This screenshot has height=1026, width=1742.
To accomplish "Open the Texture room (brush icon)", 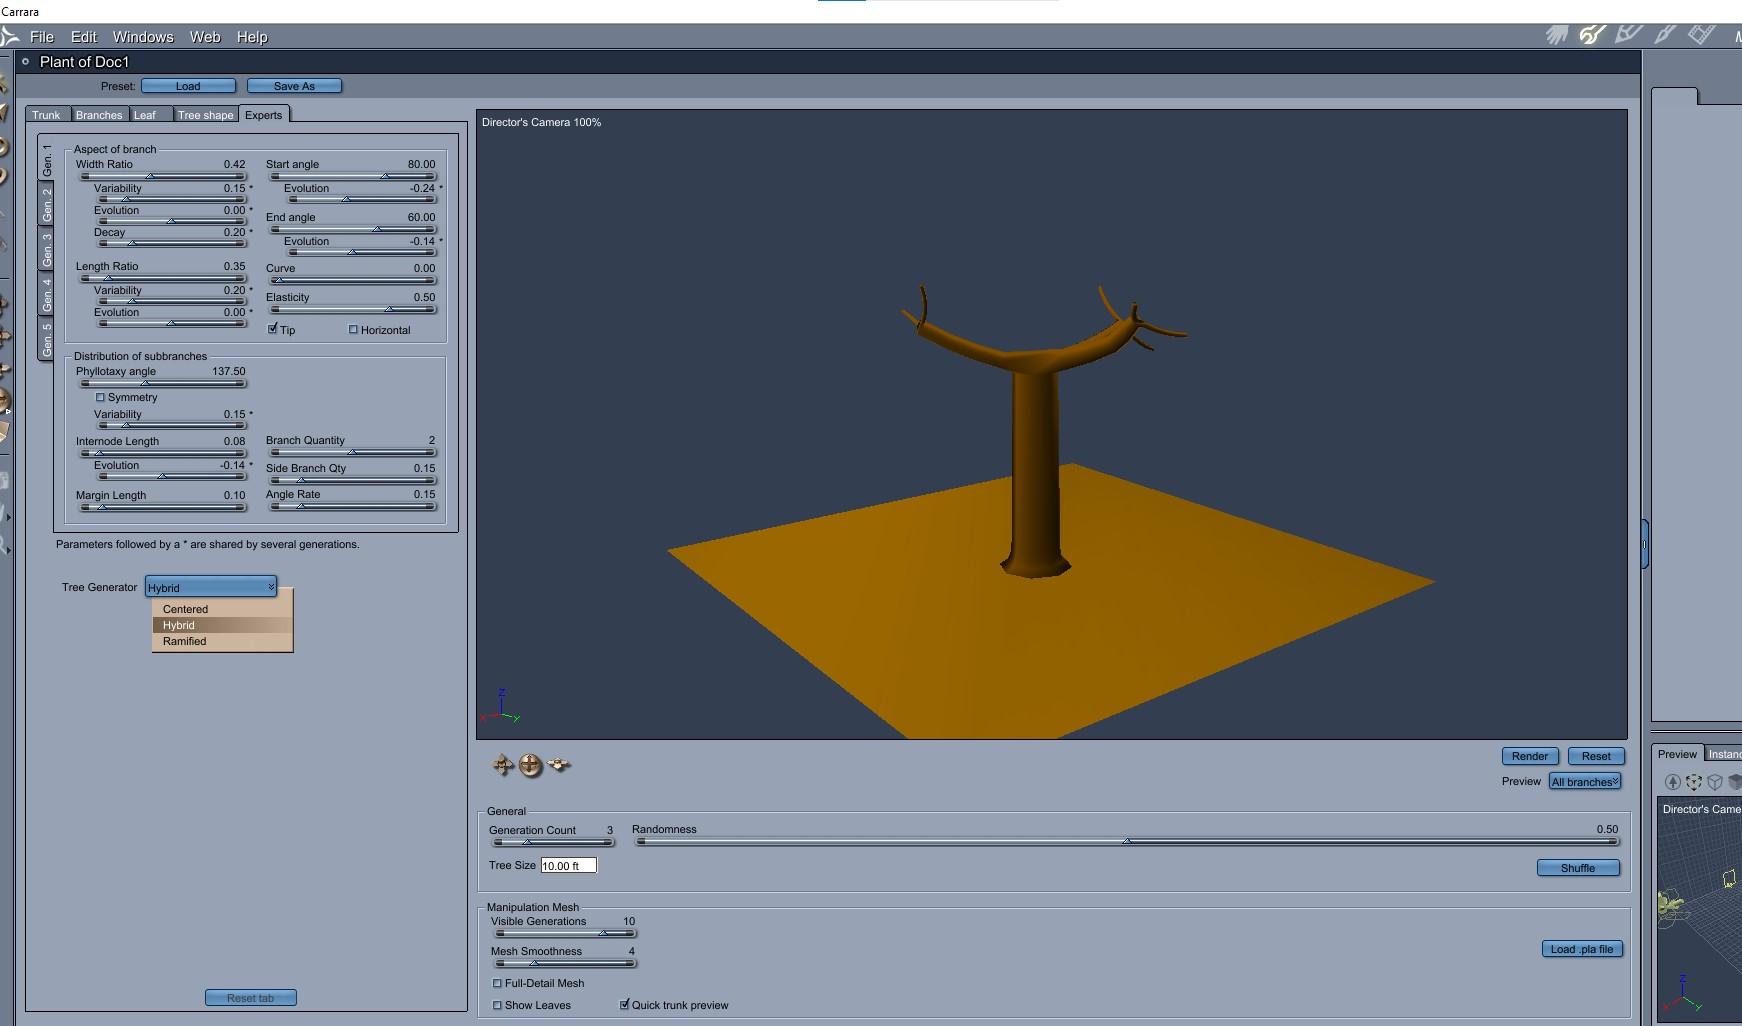I will (x=1665, y=35).
